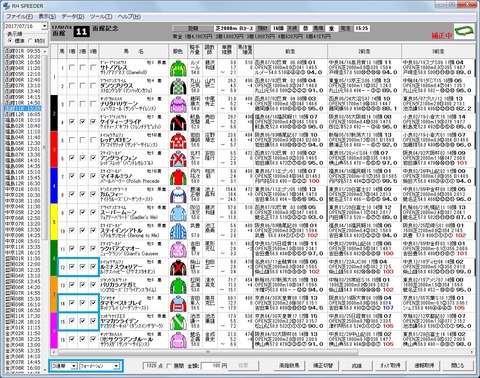Enable the 展開 checkbox in bottom bar
Viewport: 480px width, 378px height.
[x=170, y=366]
